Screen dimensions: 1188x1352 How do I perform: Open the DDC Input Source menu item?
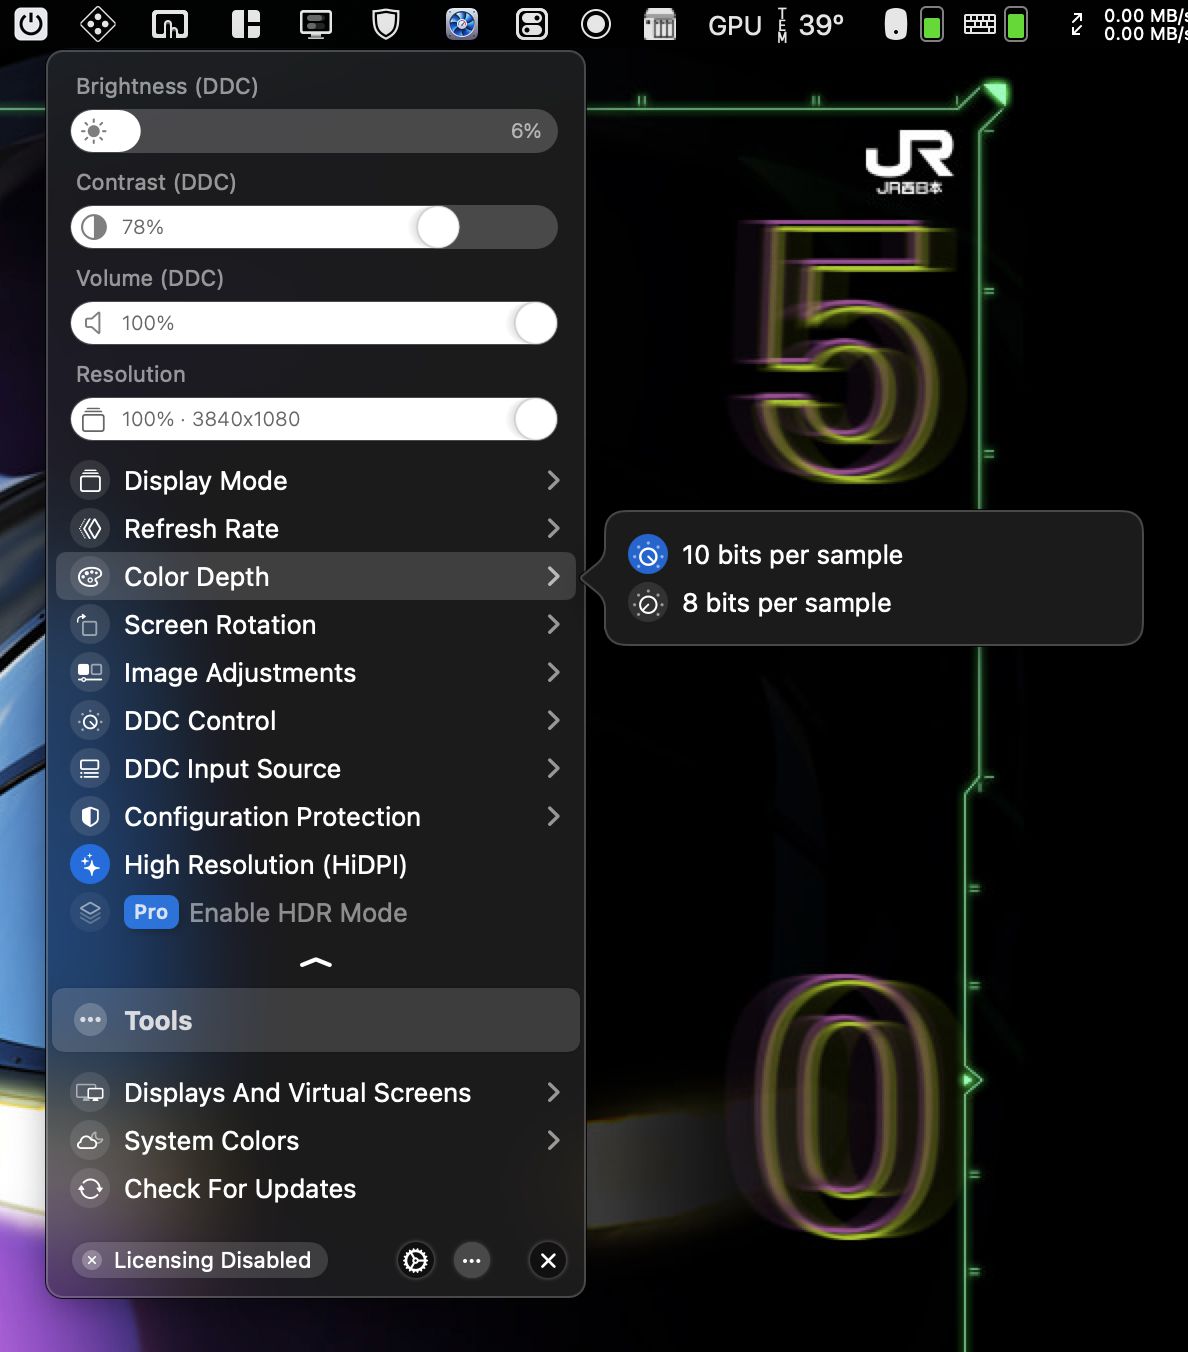coord(316,769)
